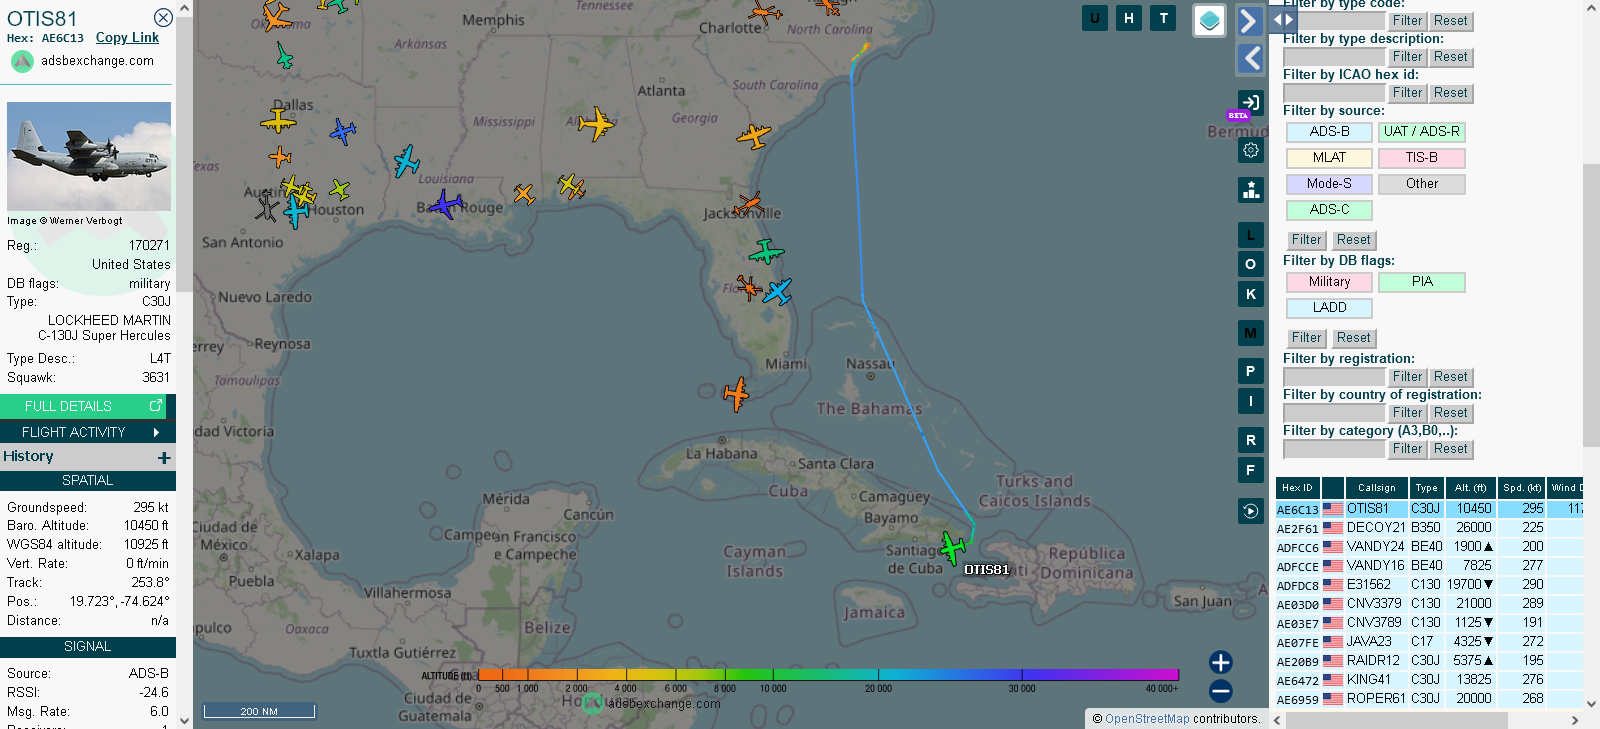Click the I map button
1600x729 pixels.
(1251, 401)
